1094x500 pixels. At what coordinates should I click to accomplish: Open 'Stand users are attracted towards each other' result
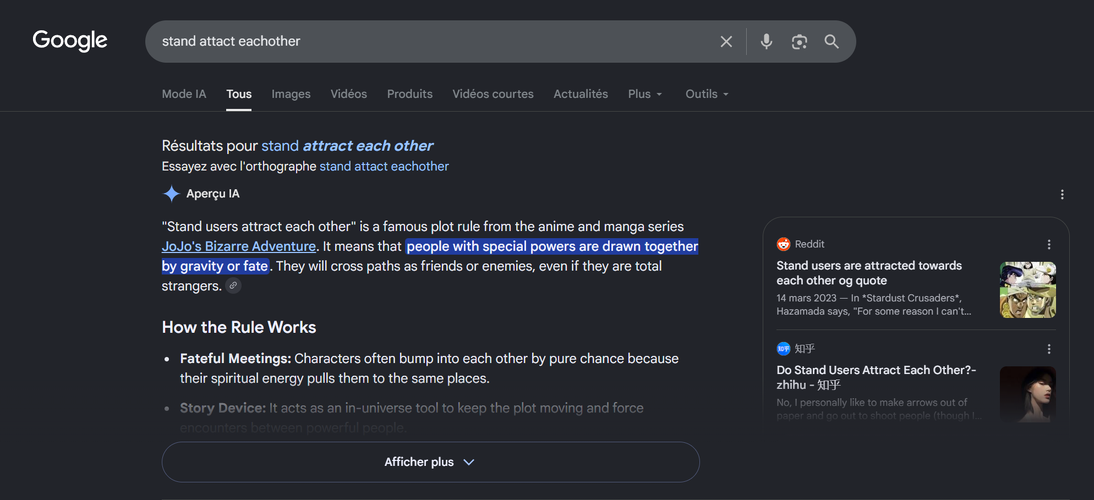[x=869, y=273]
